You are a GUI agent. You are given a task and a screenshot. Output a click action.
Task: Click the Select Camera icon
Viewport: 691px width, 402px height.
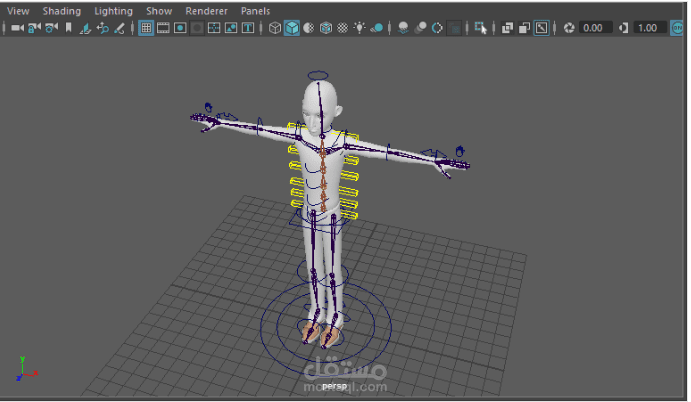pos(17,28)
